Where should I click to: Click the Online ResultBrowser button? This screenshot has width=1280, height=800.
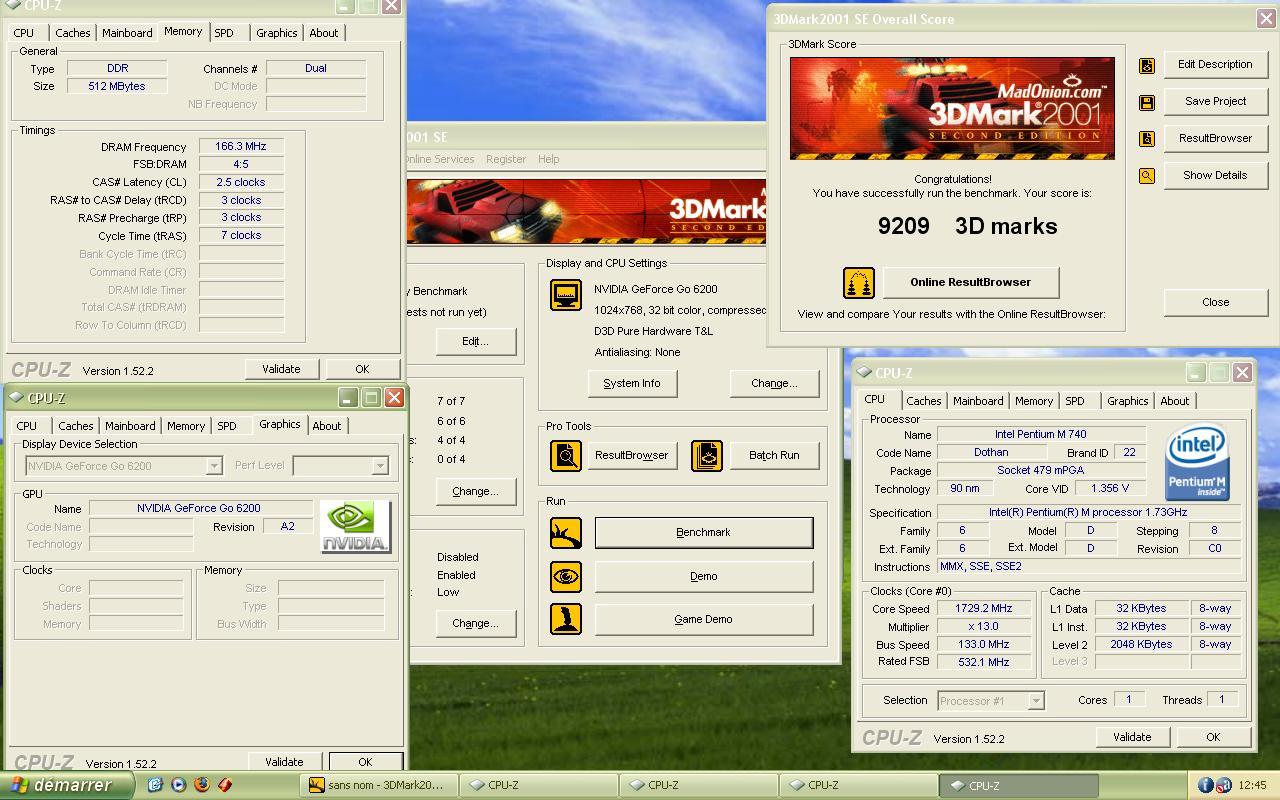970,283
